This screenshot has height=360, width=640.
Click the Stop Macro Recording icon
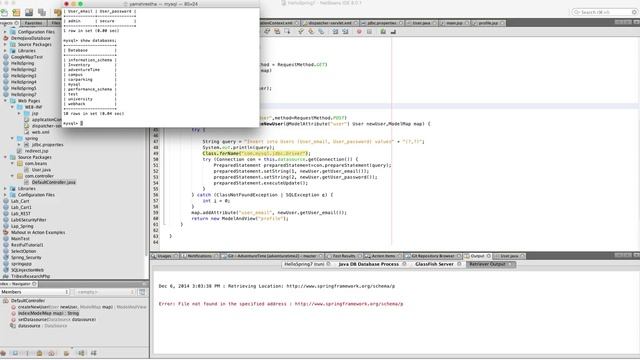pos(369,31)
